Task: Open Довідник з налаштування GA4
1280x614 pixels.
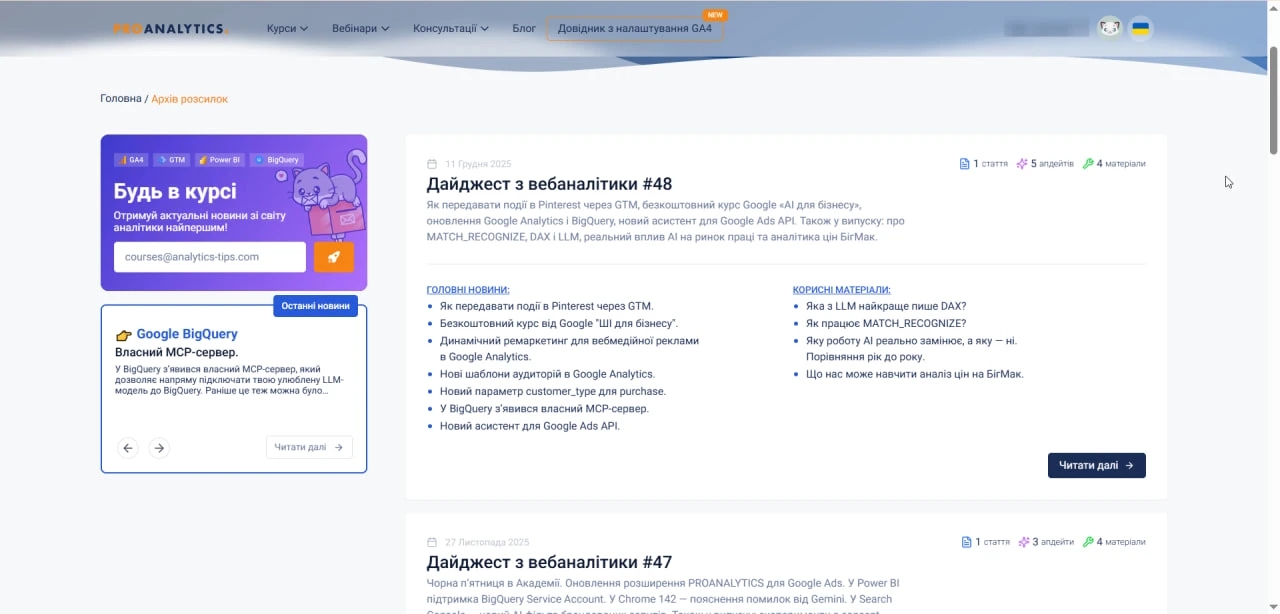Action: (x=635, y=29)
